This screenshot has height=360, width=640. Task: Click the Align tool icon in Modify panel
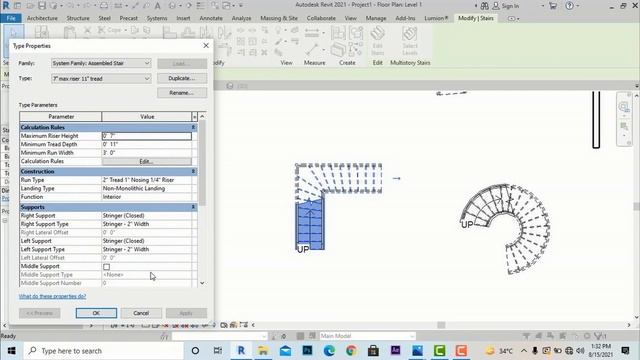(169, 32)
